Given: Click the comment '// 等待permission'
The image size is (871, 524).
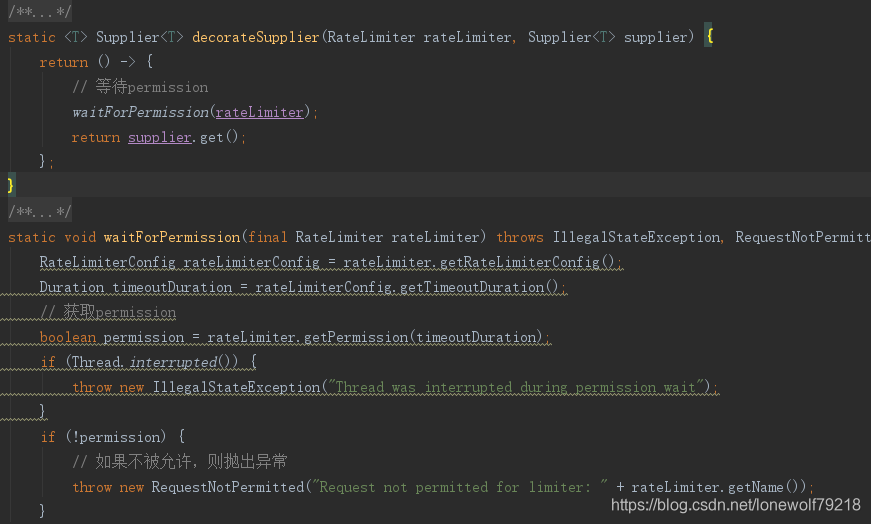Looking at the screenshot, I should (x=140, y=87).
